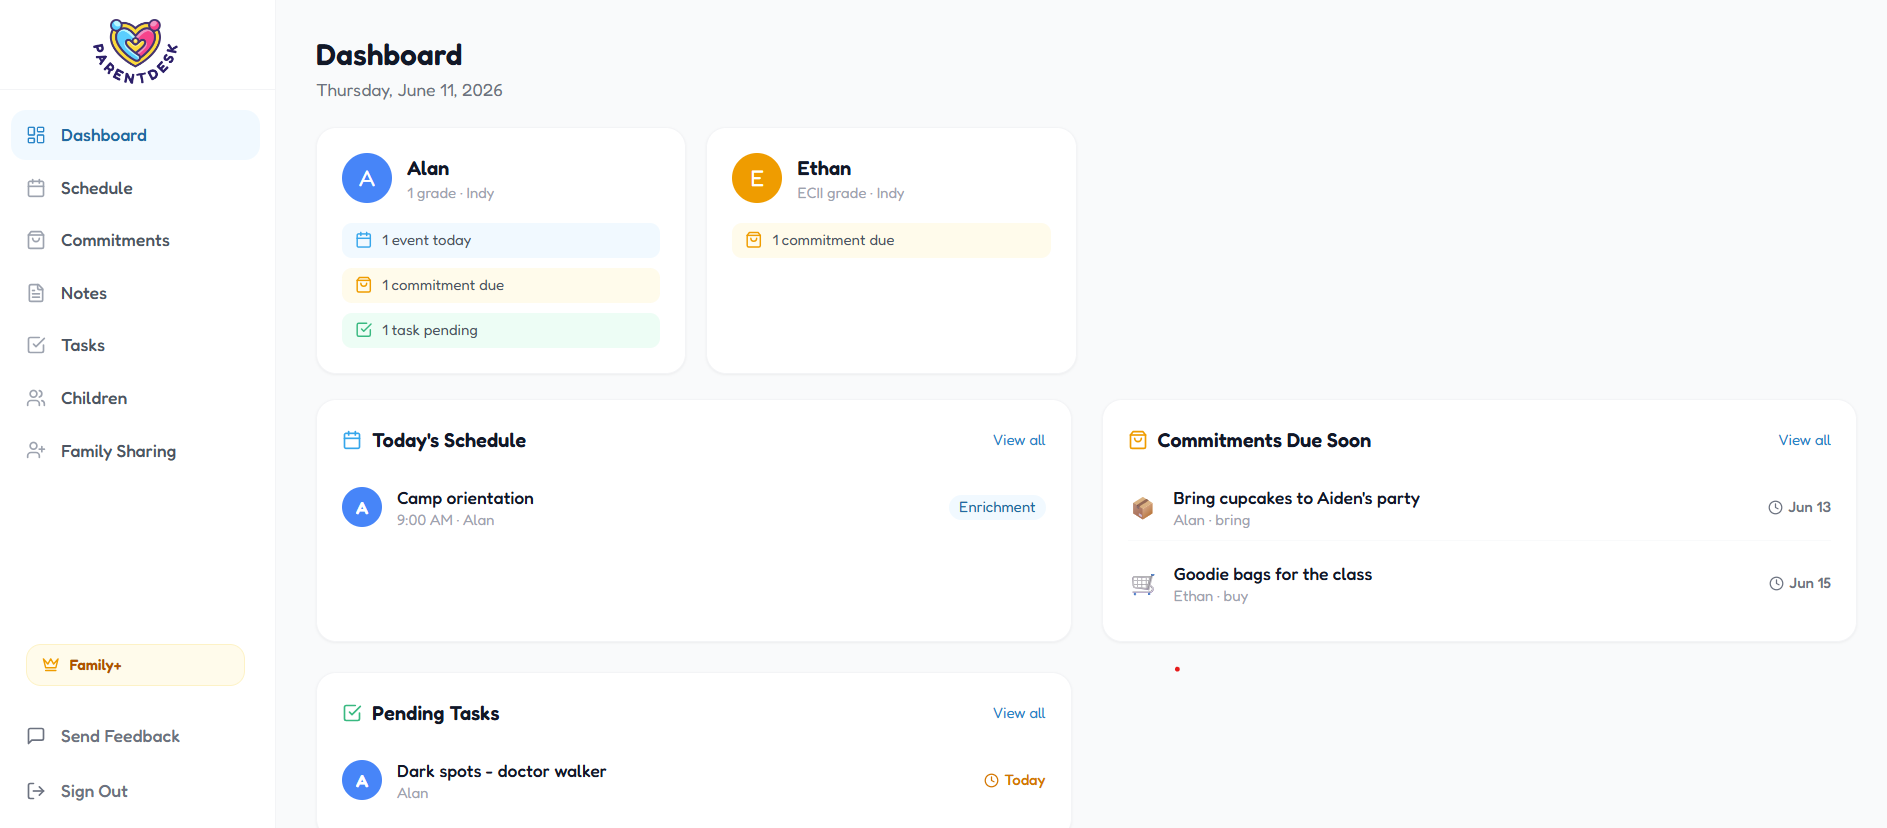
Task: Click the Sign Out arrow icon
Action: (x=36, y=791)
